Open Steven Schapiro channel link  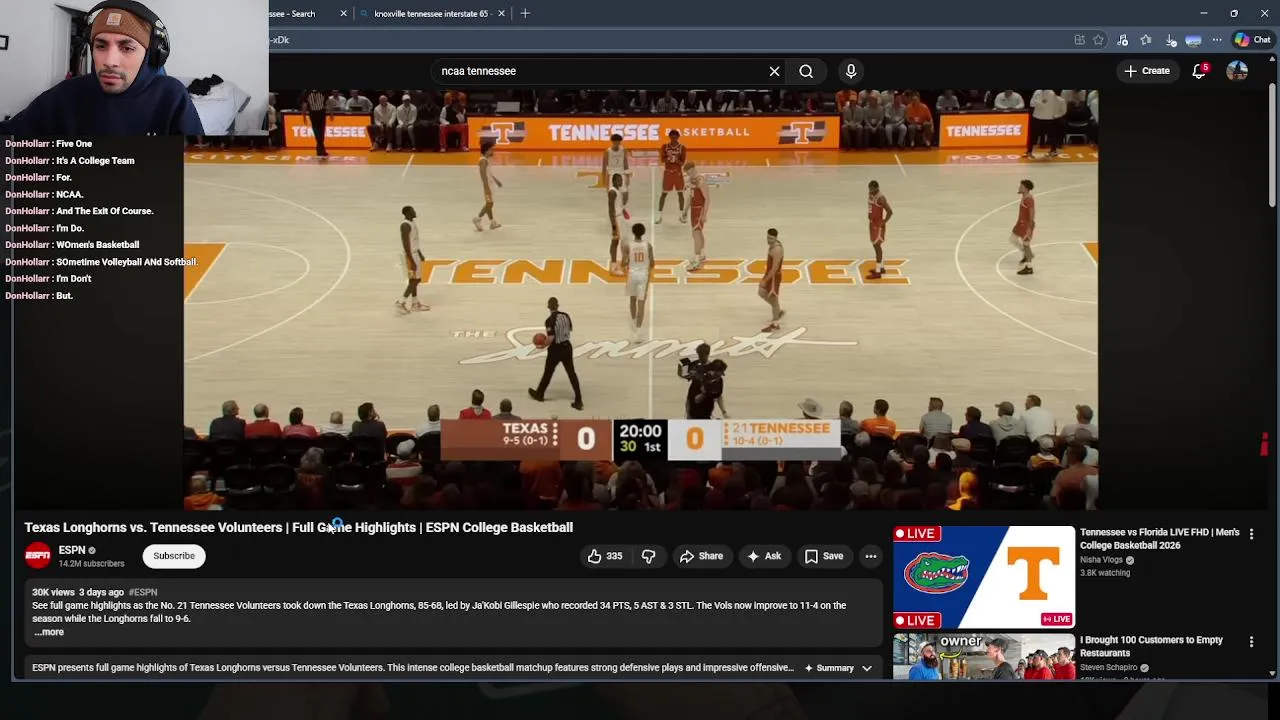1110,668
